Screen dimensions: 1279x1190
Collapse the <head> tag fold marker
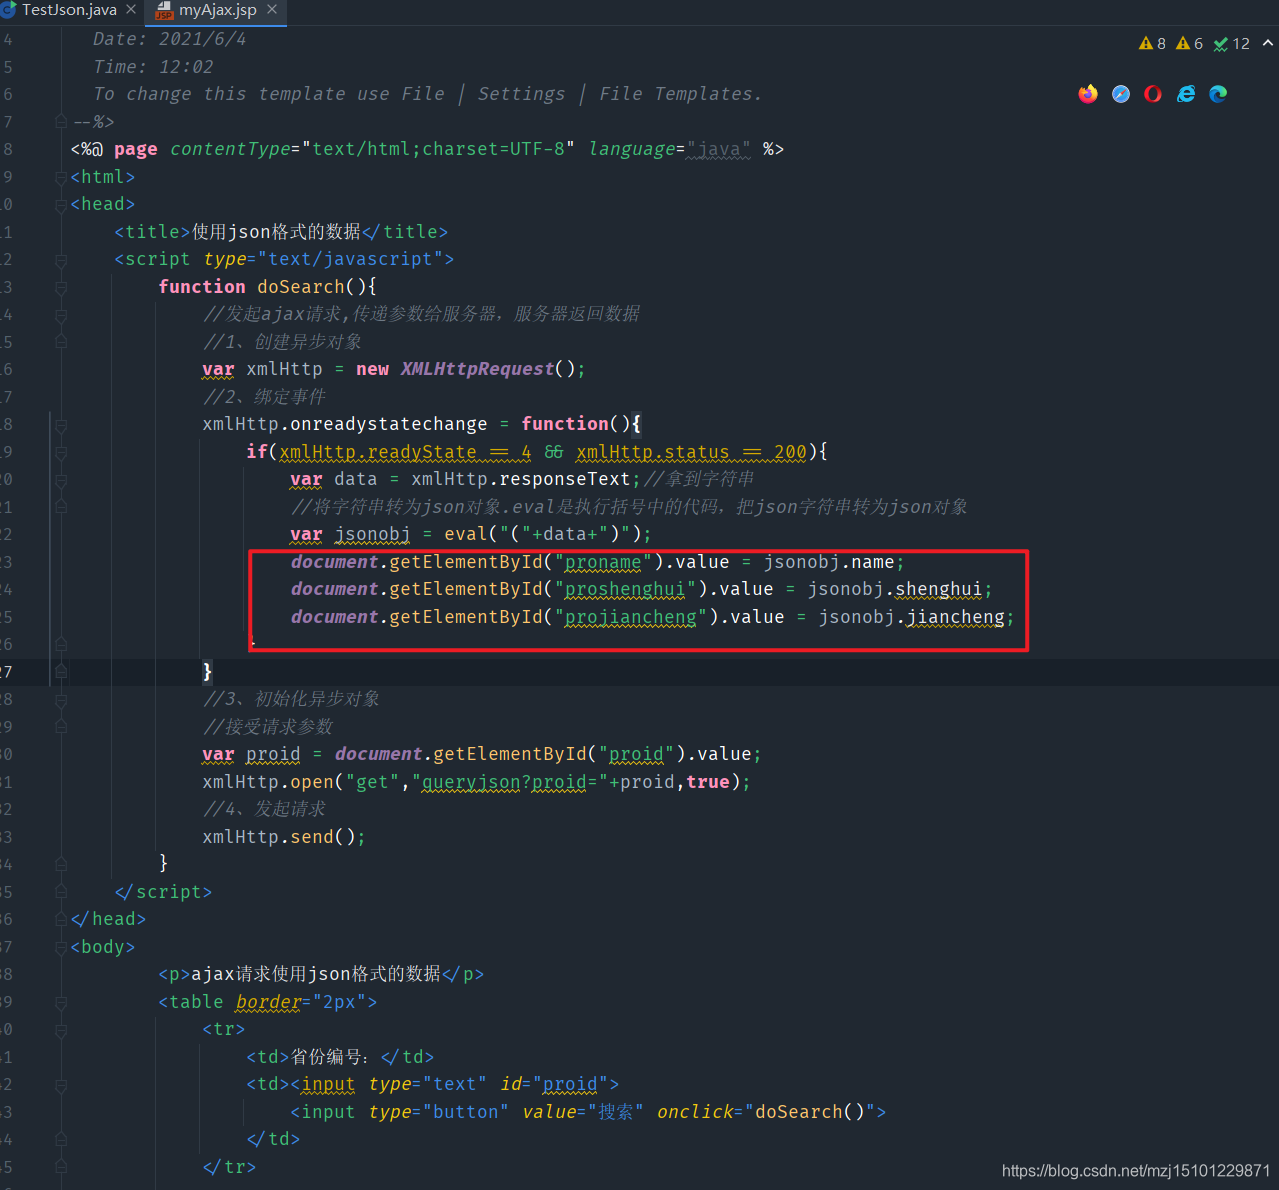tap(61, 204)
